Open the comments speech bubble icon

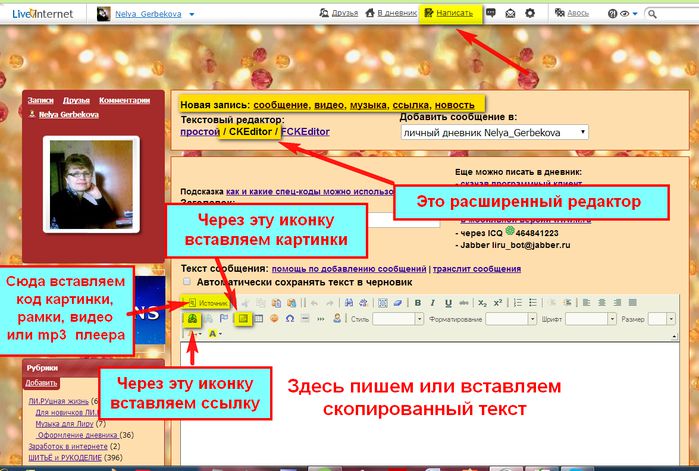click(490, 13)
